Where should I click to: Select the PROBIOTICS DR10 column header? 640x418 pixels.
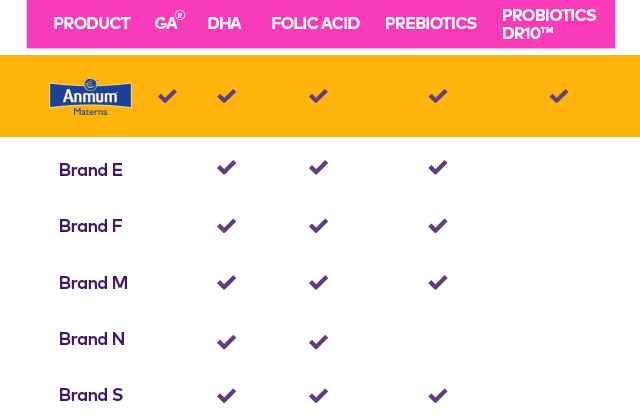549,24
